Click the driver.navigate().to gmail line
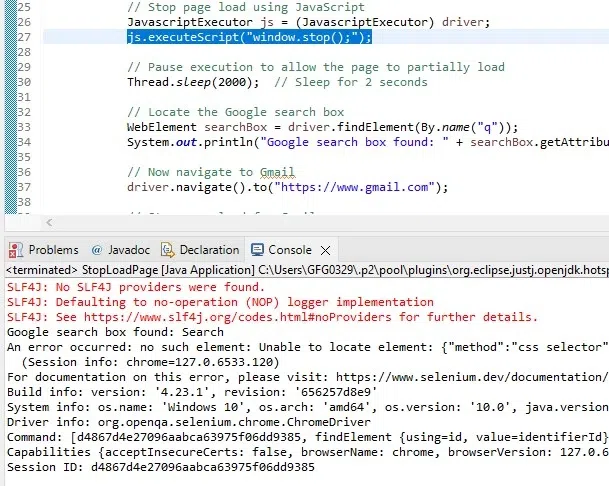This screenshot has height=486, width=609. pyautogui.click(x=287, y=187)
